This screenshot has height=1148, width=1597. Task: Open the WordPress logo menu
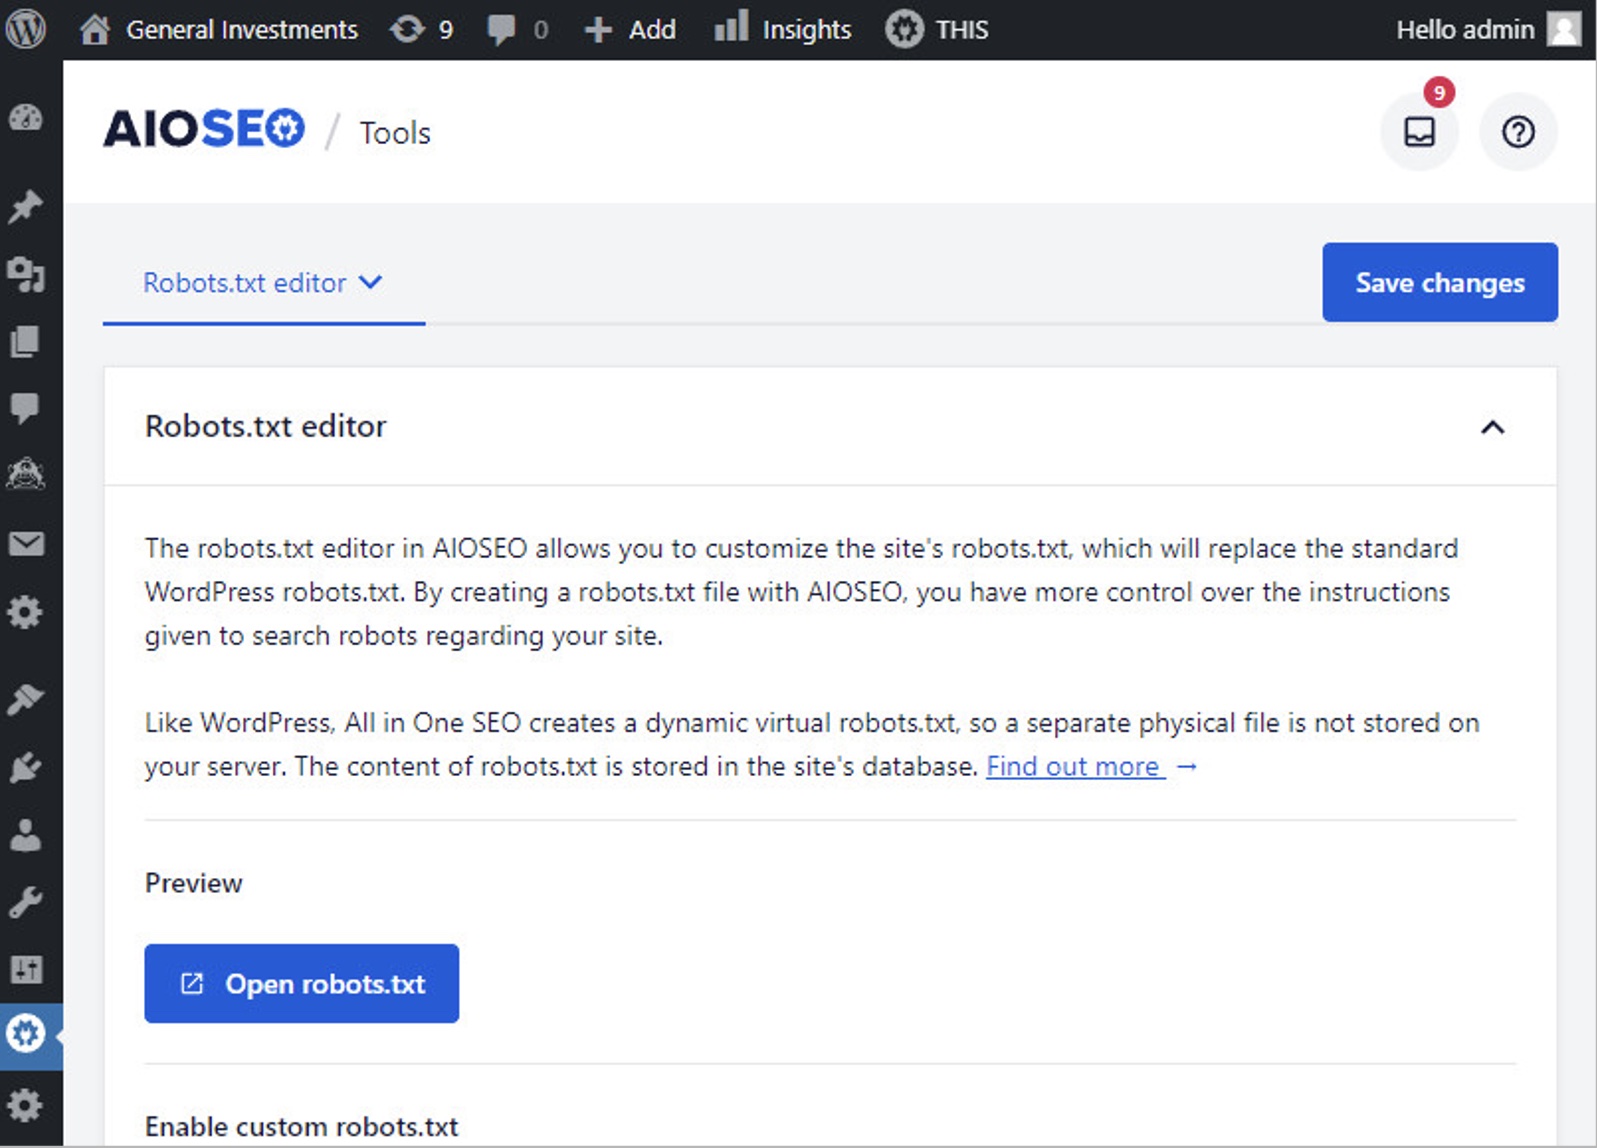pyautogui.click(x=25, y=29)
